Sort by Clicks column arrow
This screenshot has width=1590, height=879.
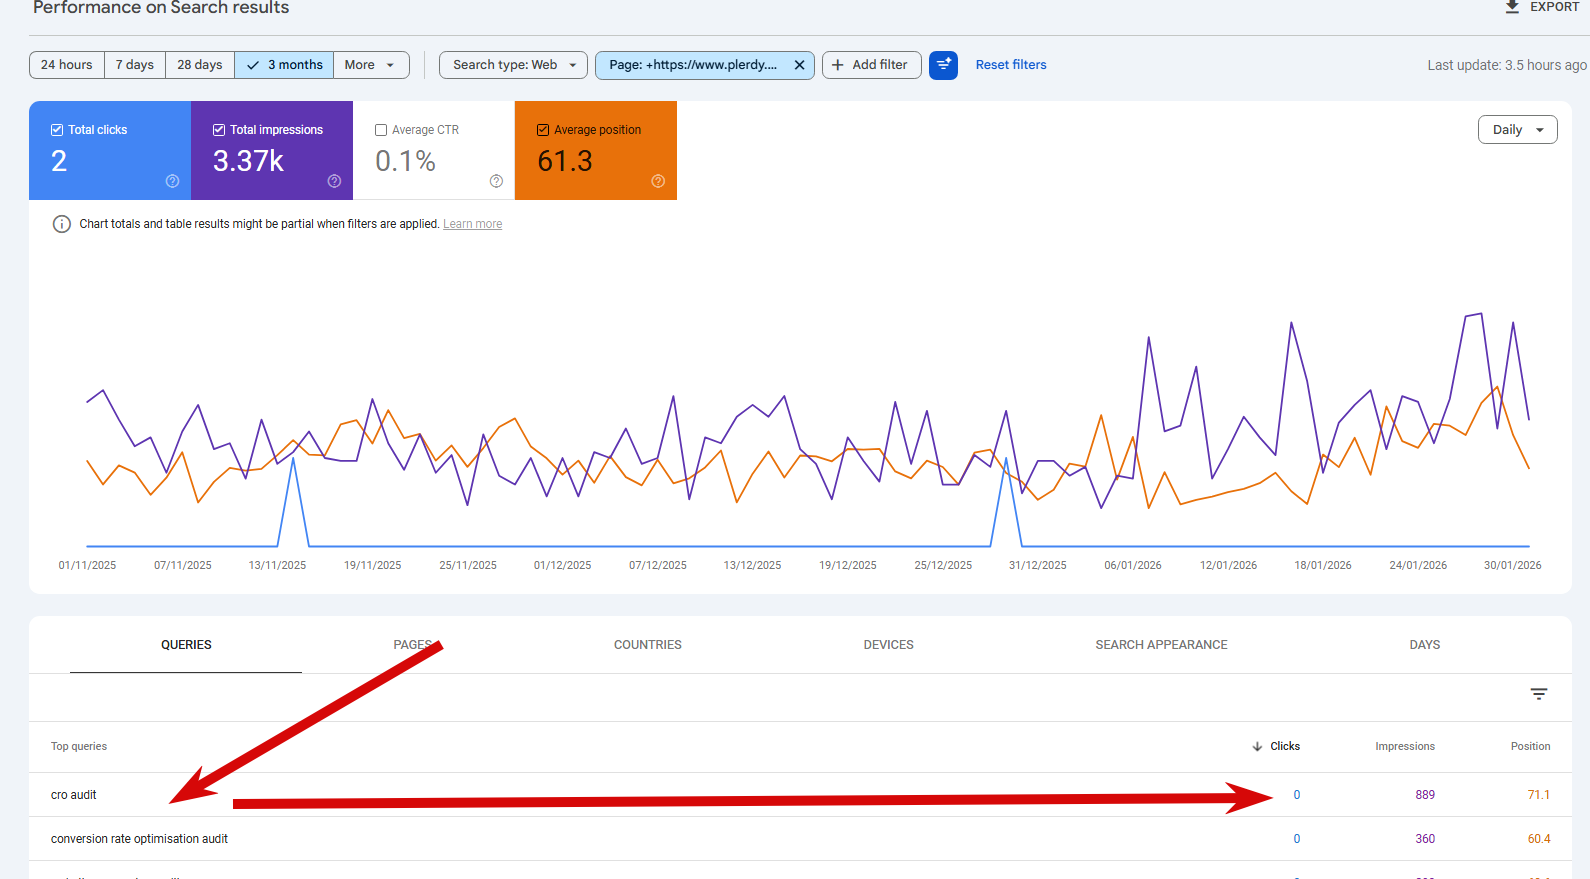pyautogui.click(x=1257, y=746)
